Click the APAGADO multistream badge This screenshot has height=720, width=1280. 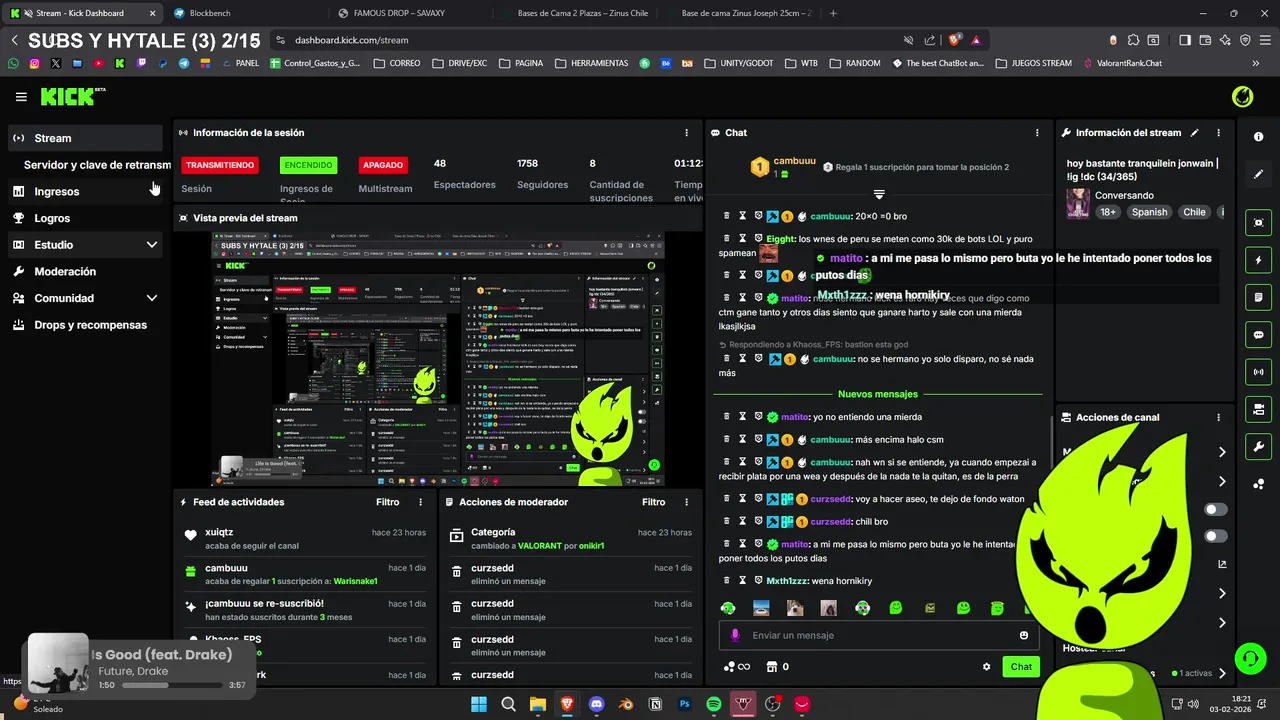coord(383,165)
